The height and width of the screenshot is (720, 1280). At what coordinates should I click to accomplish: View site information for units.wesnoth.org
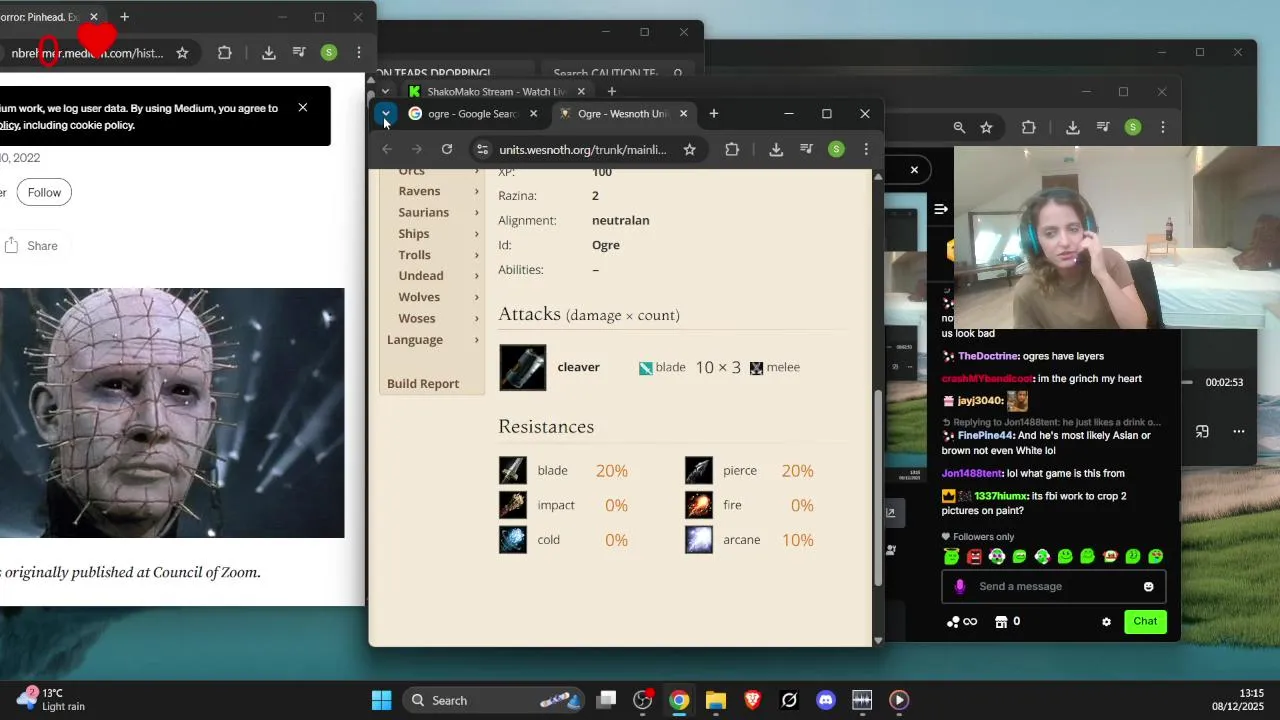(x=482, y=149)
